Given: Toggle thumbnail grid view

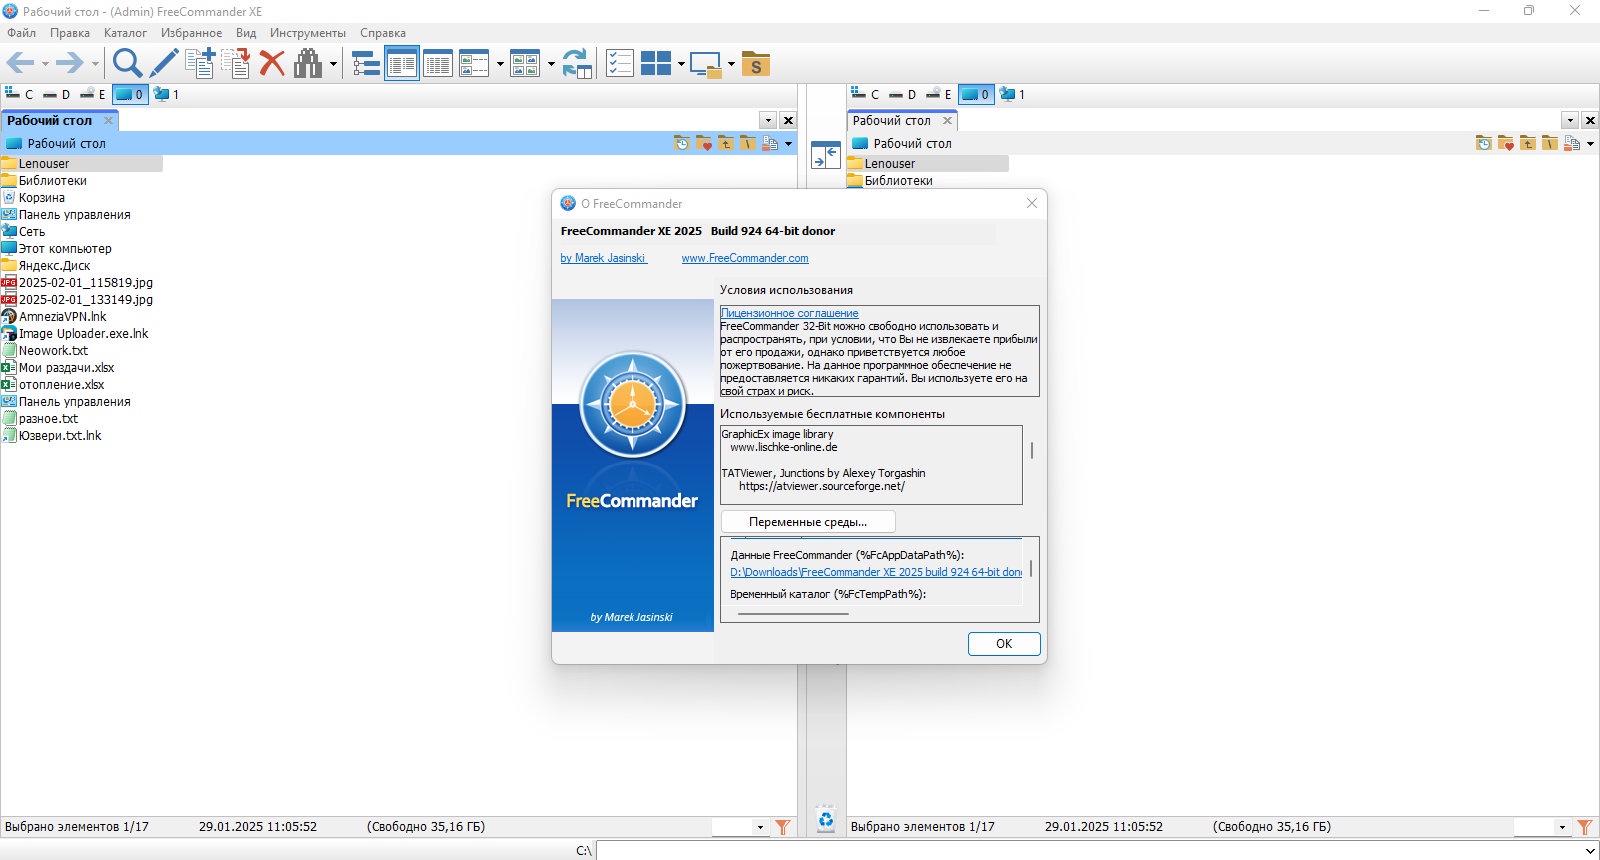Looking at the screenshot, I should [x=525, y=64].
